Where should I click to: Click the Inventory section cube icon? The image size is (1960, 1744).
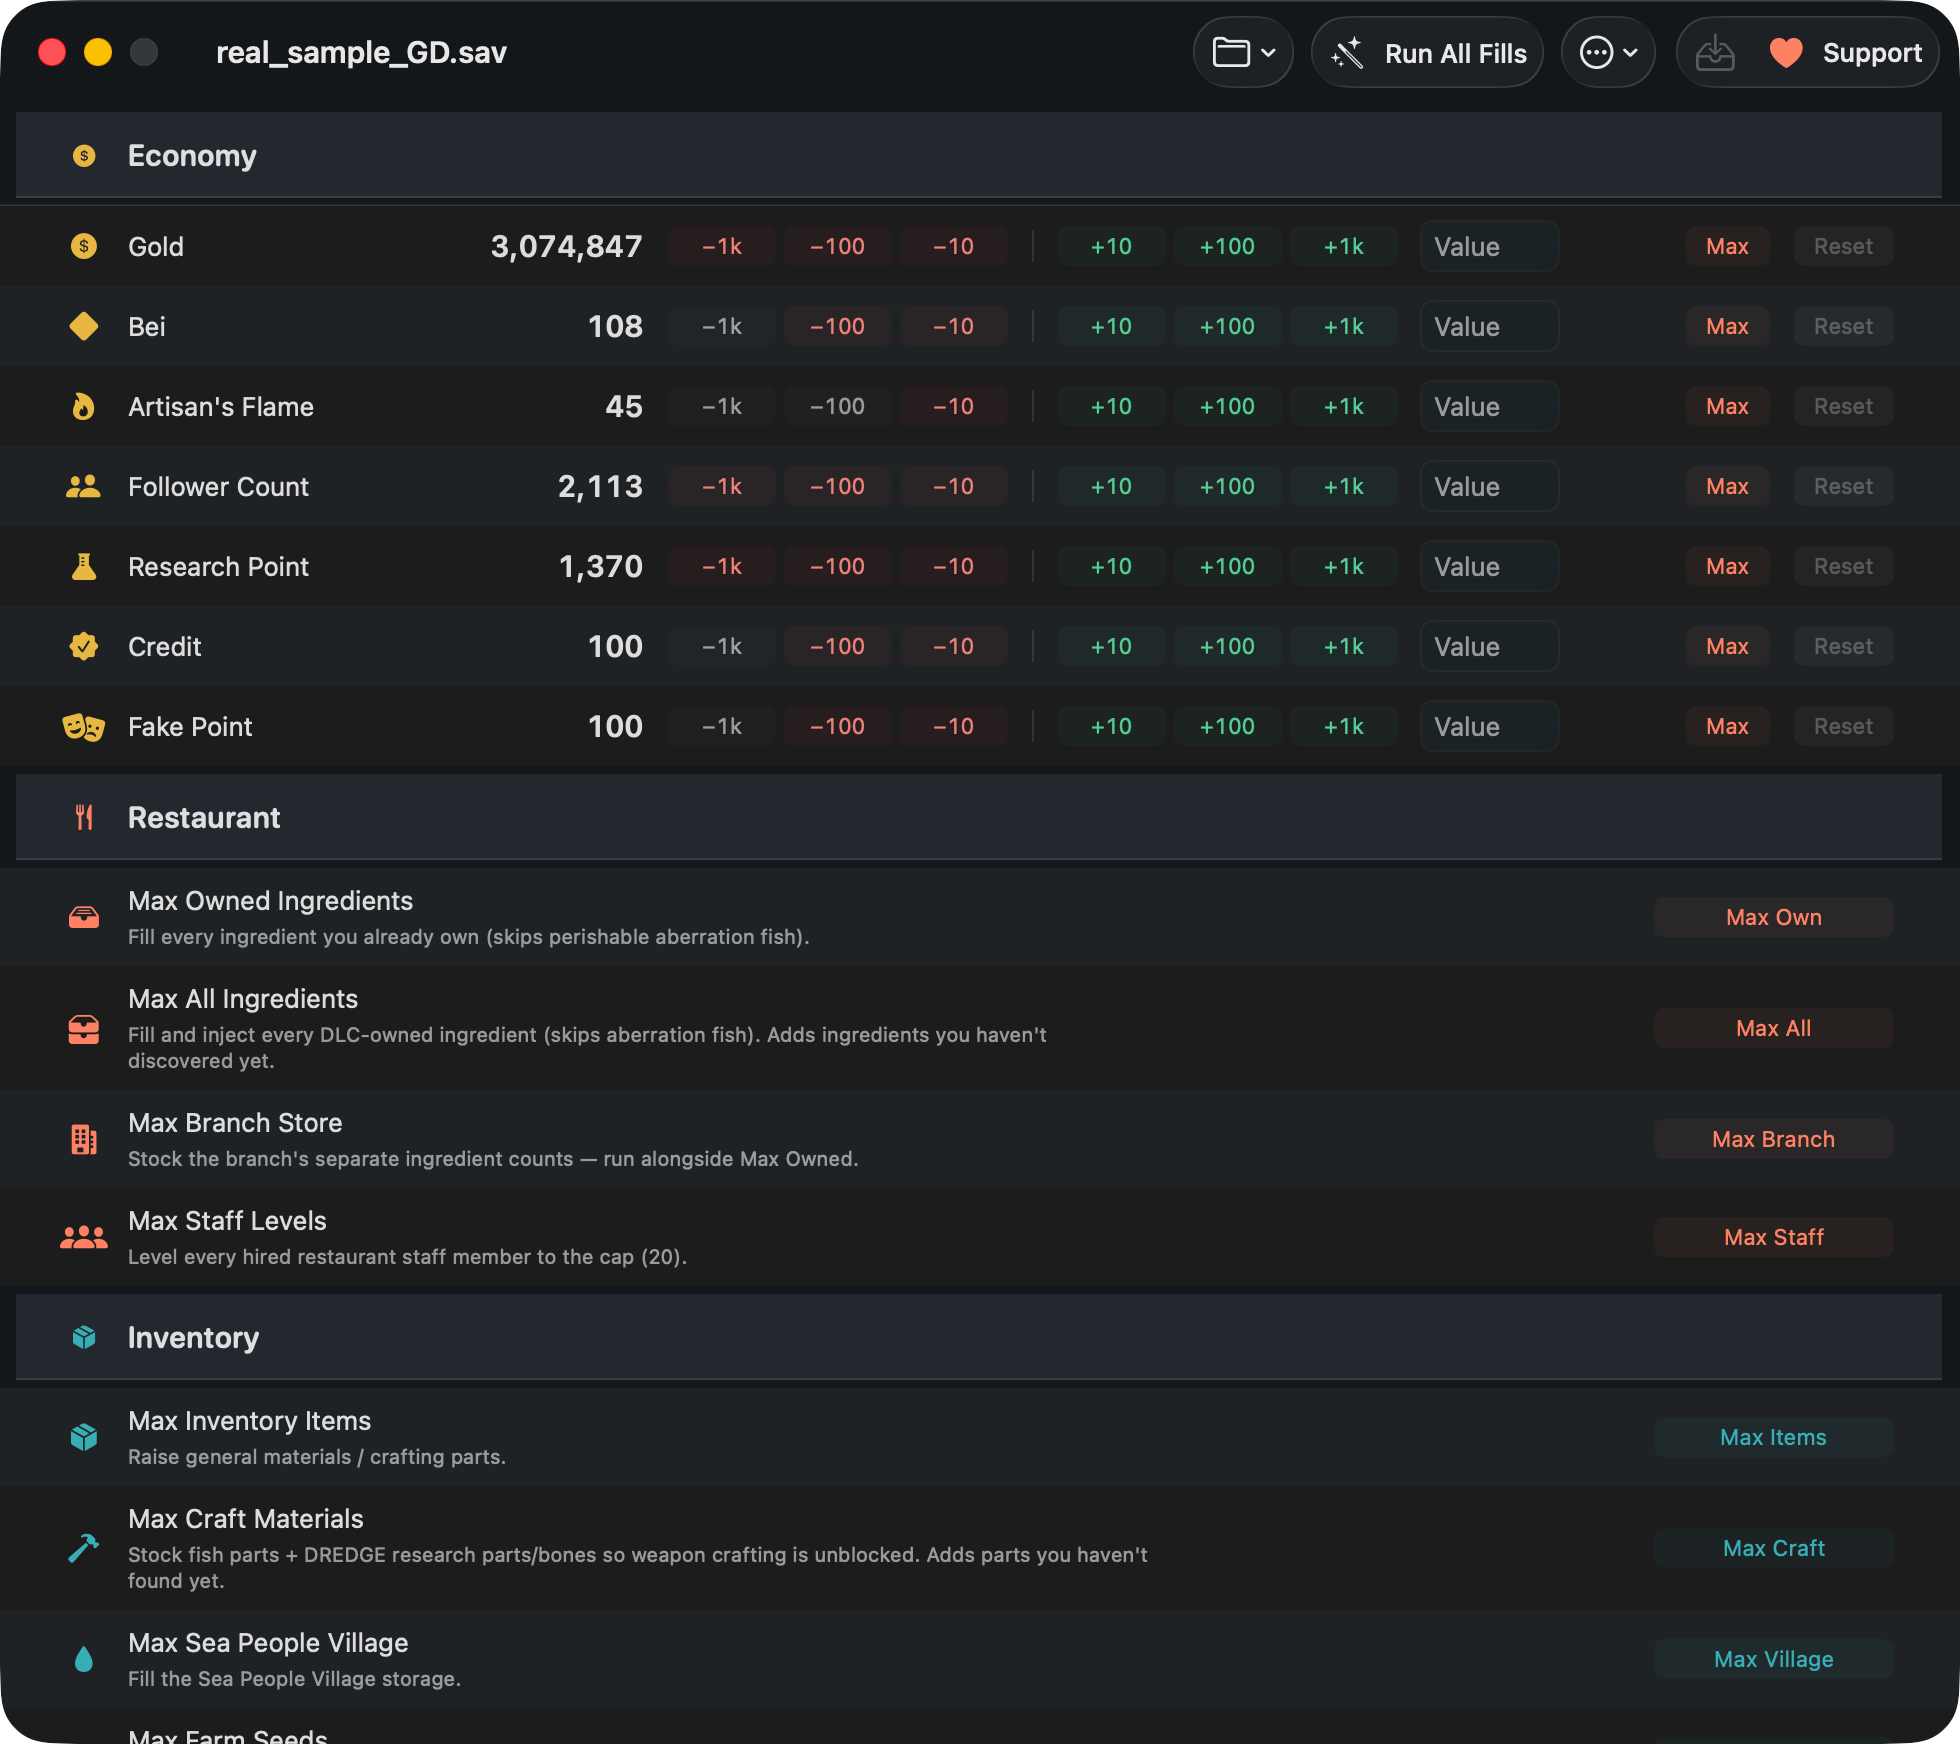tap(84, 1337)
